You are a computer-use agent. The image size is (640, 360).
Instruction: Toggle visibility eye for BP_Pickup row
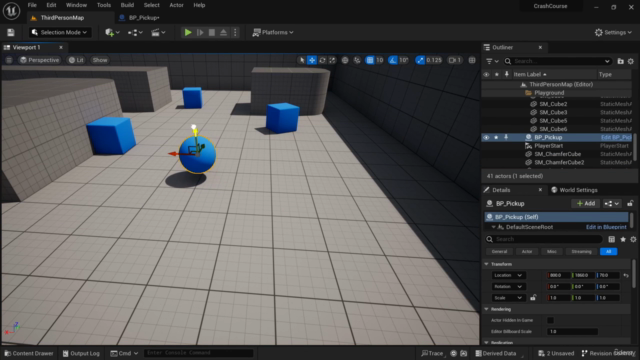pos(486,138)
